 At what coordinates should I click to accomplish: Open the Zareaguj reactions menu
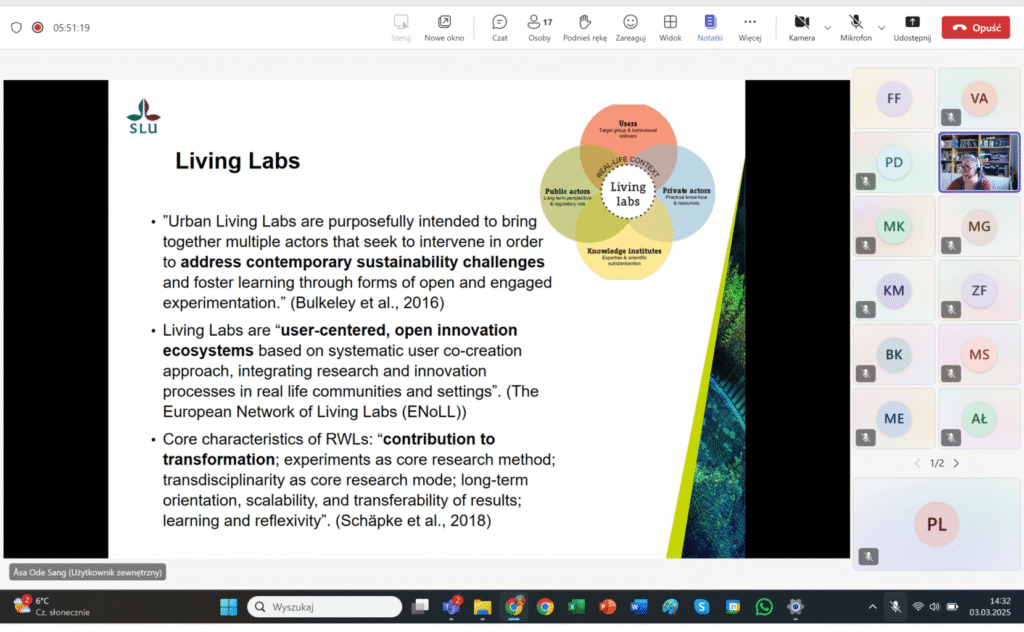(x=630, y=27)
